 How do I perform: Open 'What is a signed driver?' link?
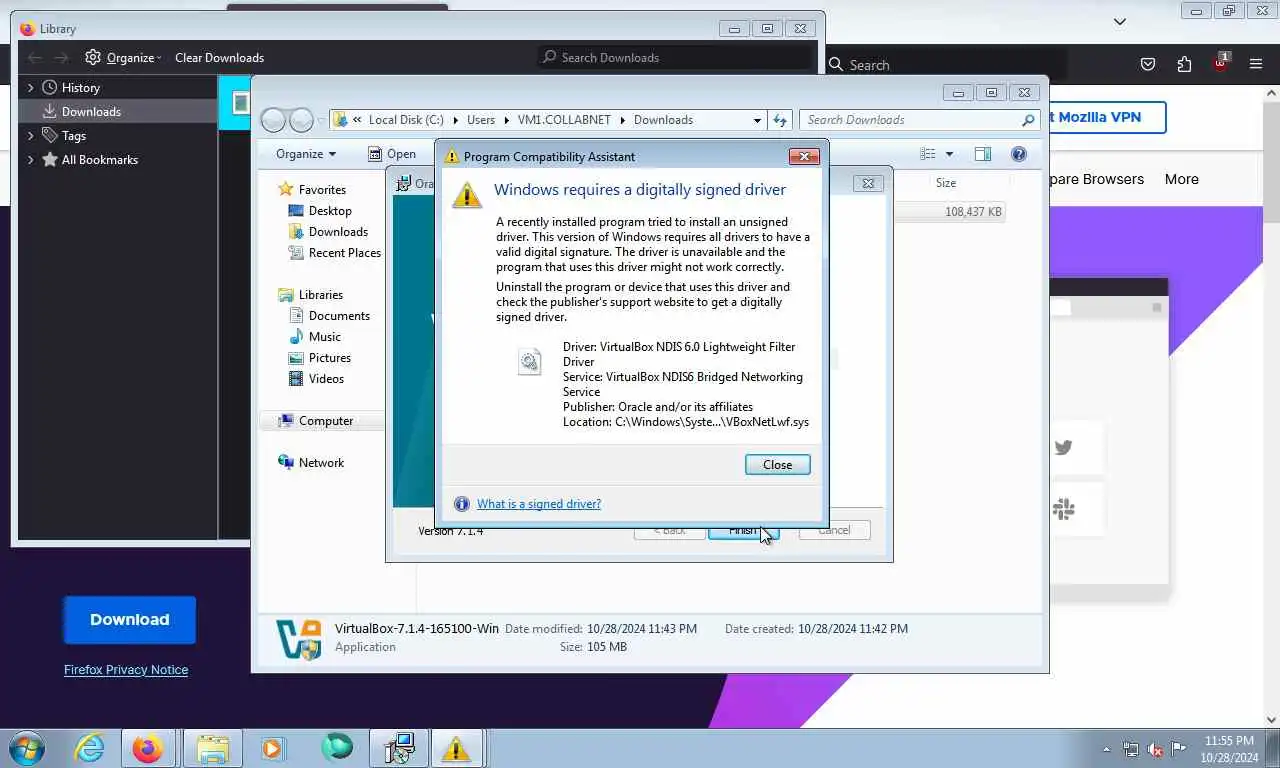tap(539, 504)
